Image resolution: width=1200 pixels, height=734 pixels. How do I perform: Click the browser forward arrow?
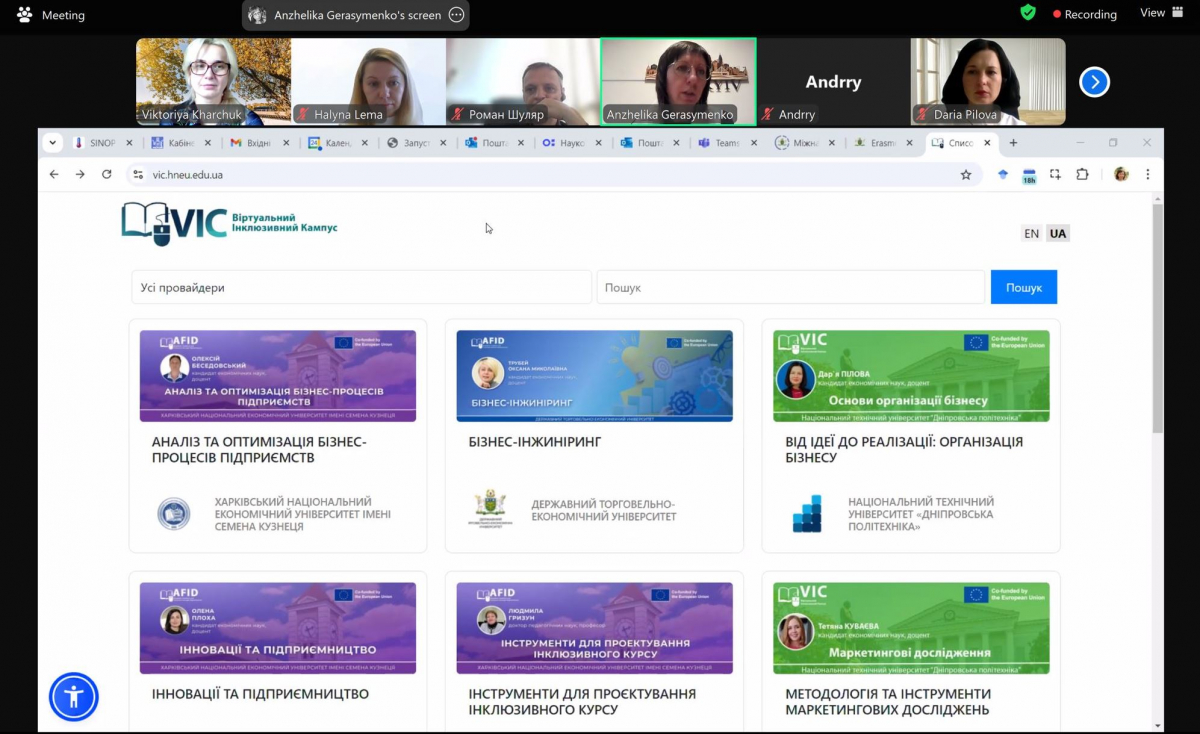(81, 174)
